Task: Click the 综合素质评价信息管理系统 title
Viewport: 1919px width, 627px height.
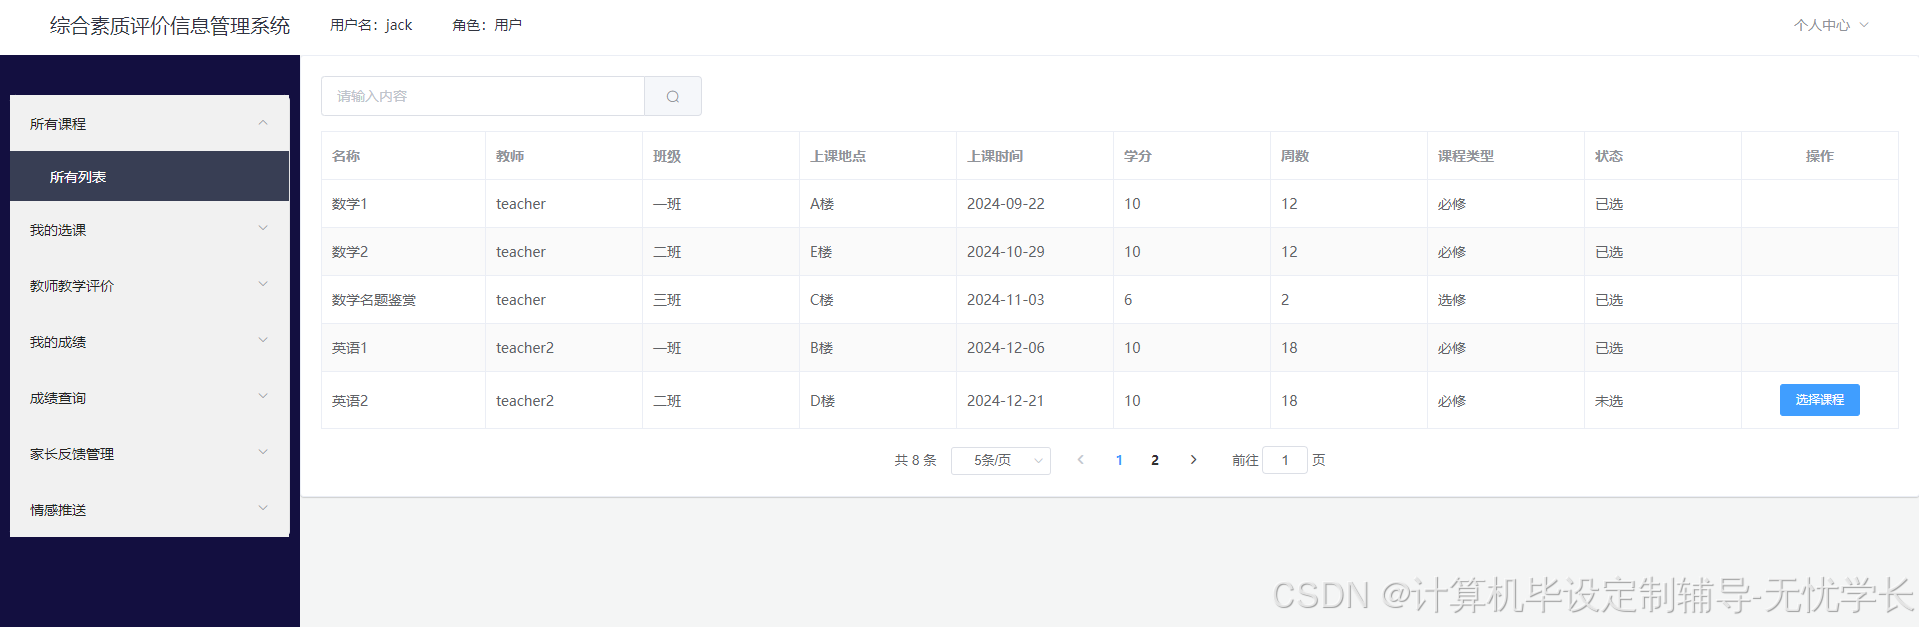Action: [x=170, y=26]
